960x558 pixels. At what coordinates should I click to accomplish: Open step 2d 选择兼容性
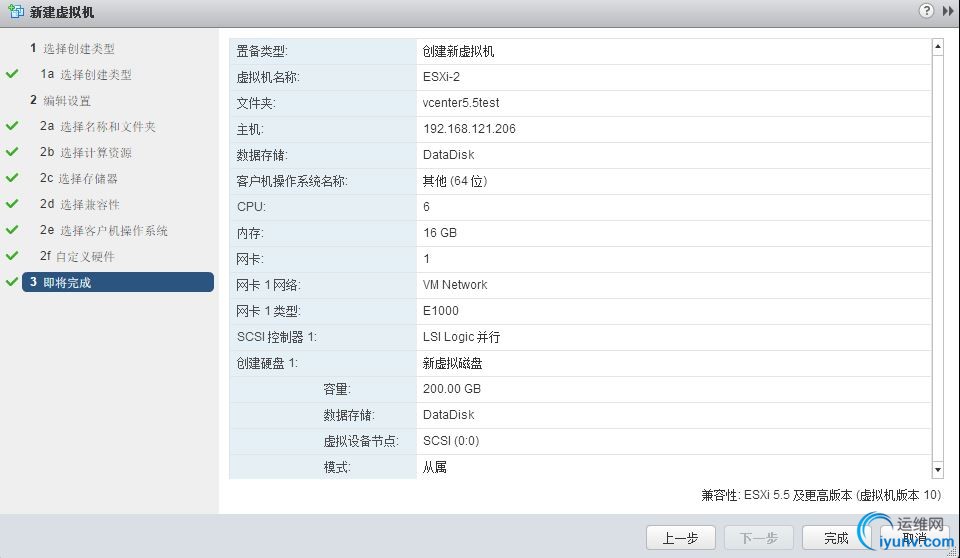pos(80,205)
